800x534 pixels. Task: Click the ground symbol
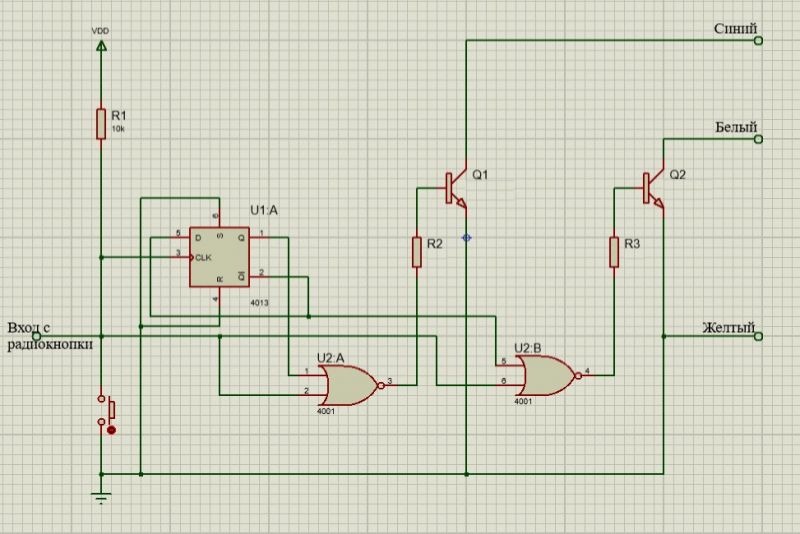[x=100, y=495]
